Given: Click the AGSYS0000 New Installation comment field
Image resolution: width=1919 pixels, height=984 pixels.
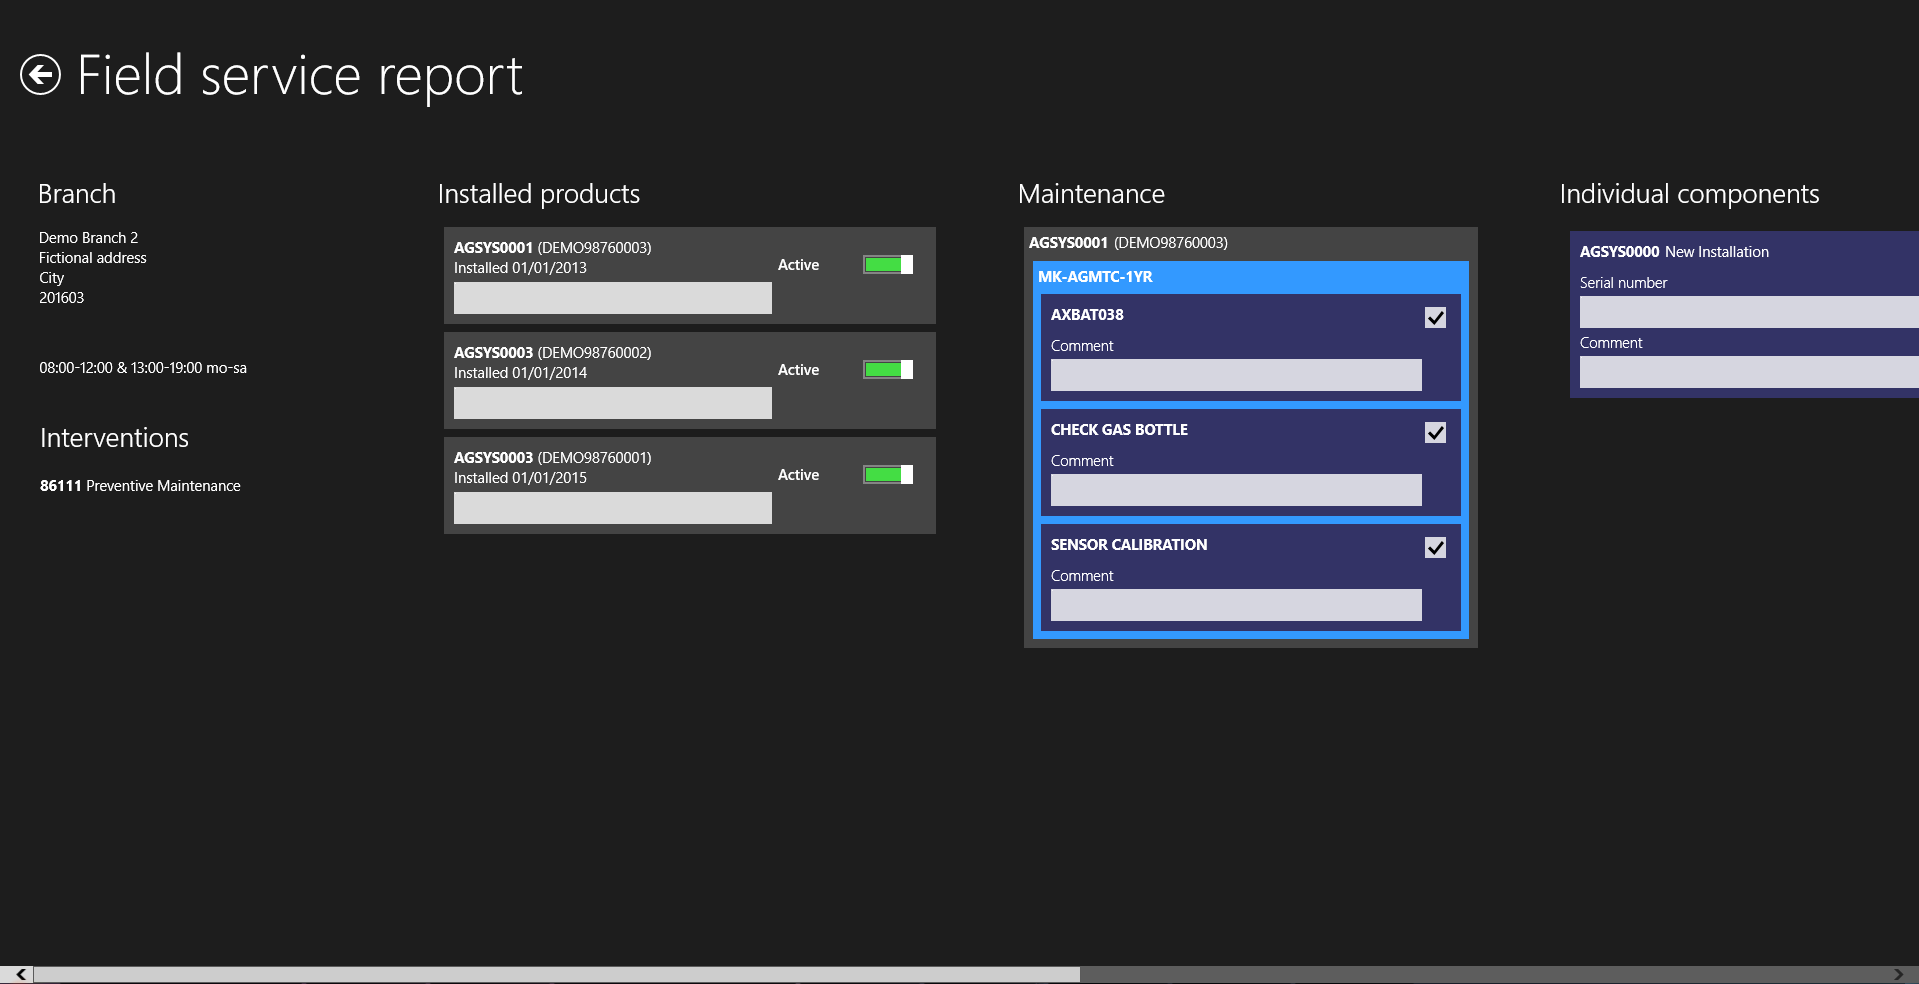Looking at the screenshot, I should click(x=1748, y=372).
